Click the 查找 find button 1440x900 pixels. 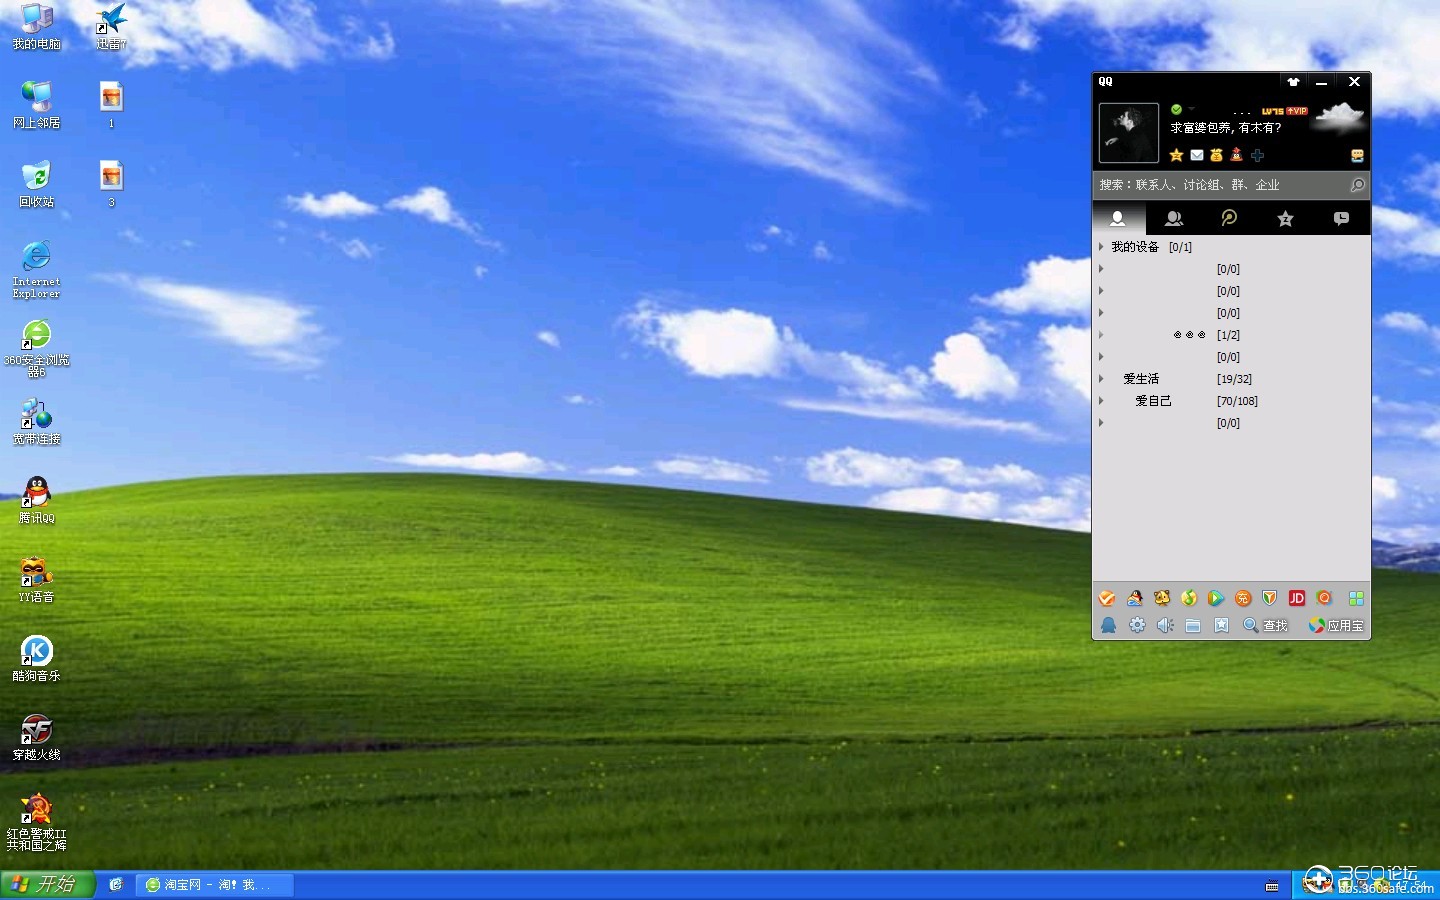(x=1265, y=625)
